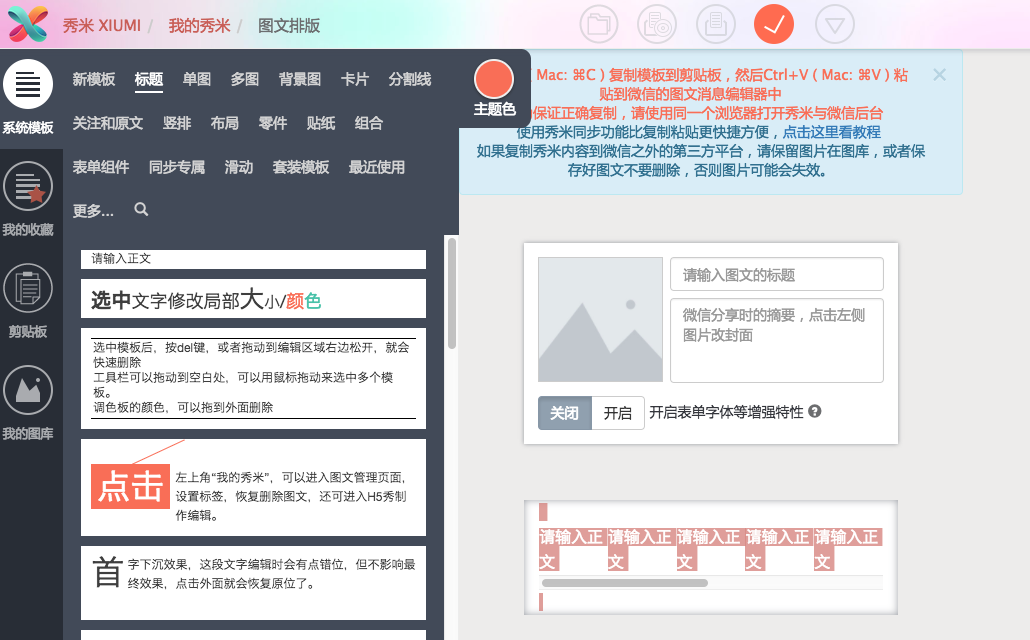Click the template list vertical scrollbar
The height and width of the screenshot is (640, 1030).
tap(451, 294)
